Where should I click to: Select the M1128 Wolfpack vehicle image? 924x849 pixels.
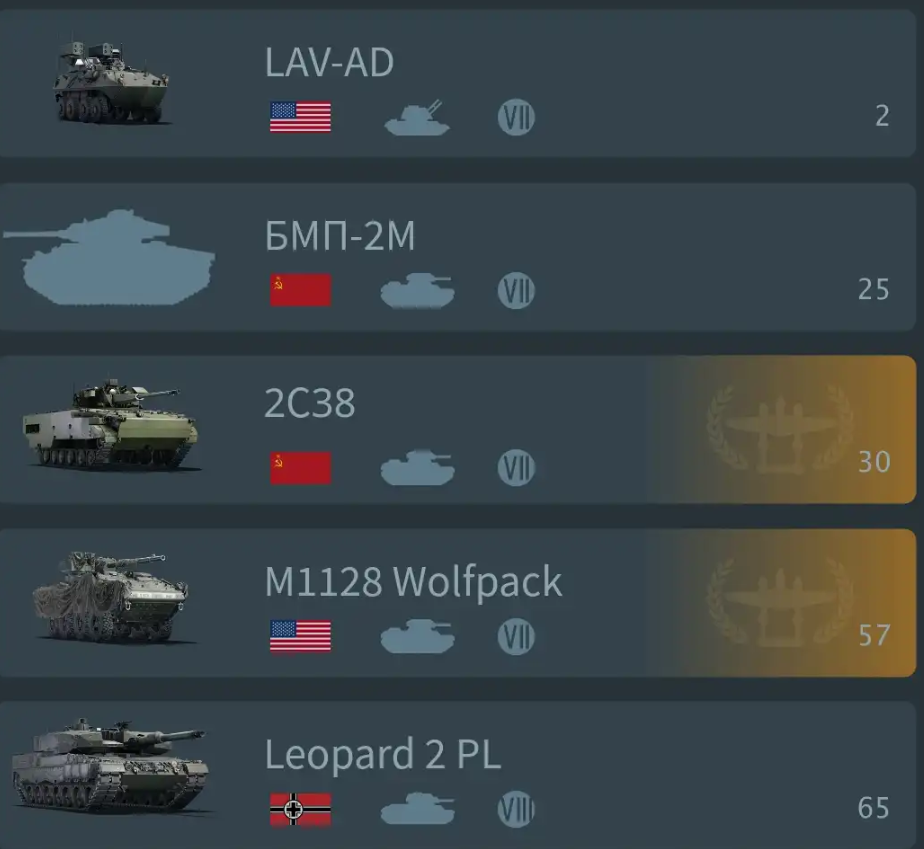click(111, 597)
